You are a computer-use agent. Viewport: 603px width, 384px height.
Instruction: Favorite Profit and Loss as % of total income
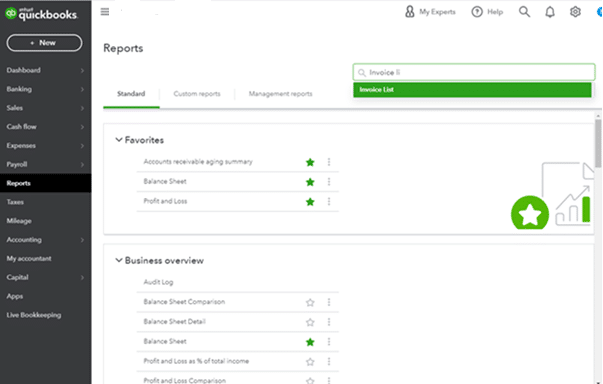(x=310, y=362)
